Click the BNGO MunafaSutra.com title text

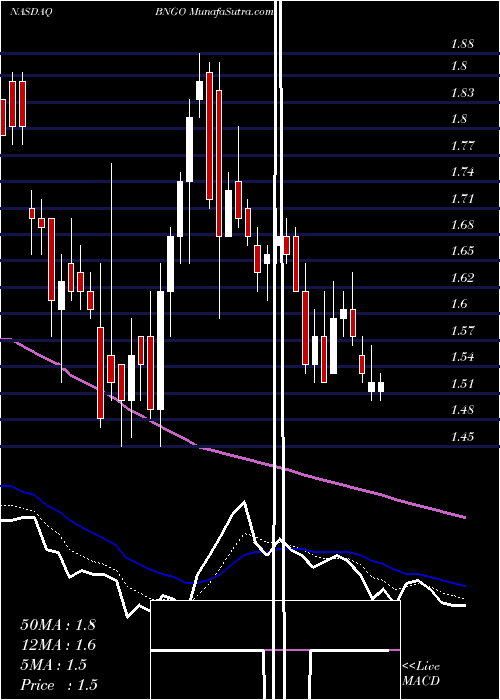point(212,12)
